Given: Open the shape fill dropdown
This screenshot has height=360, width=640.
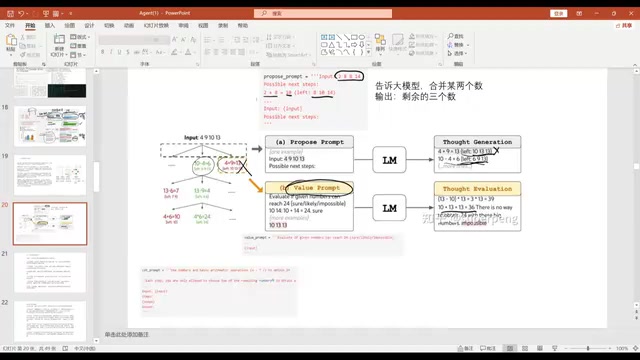Looking at the screenshot, I should [422, 36].
